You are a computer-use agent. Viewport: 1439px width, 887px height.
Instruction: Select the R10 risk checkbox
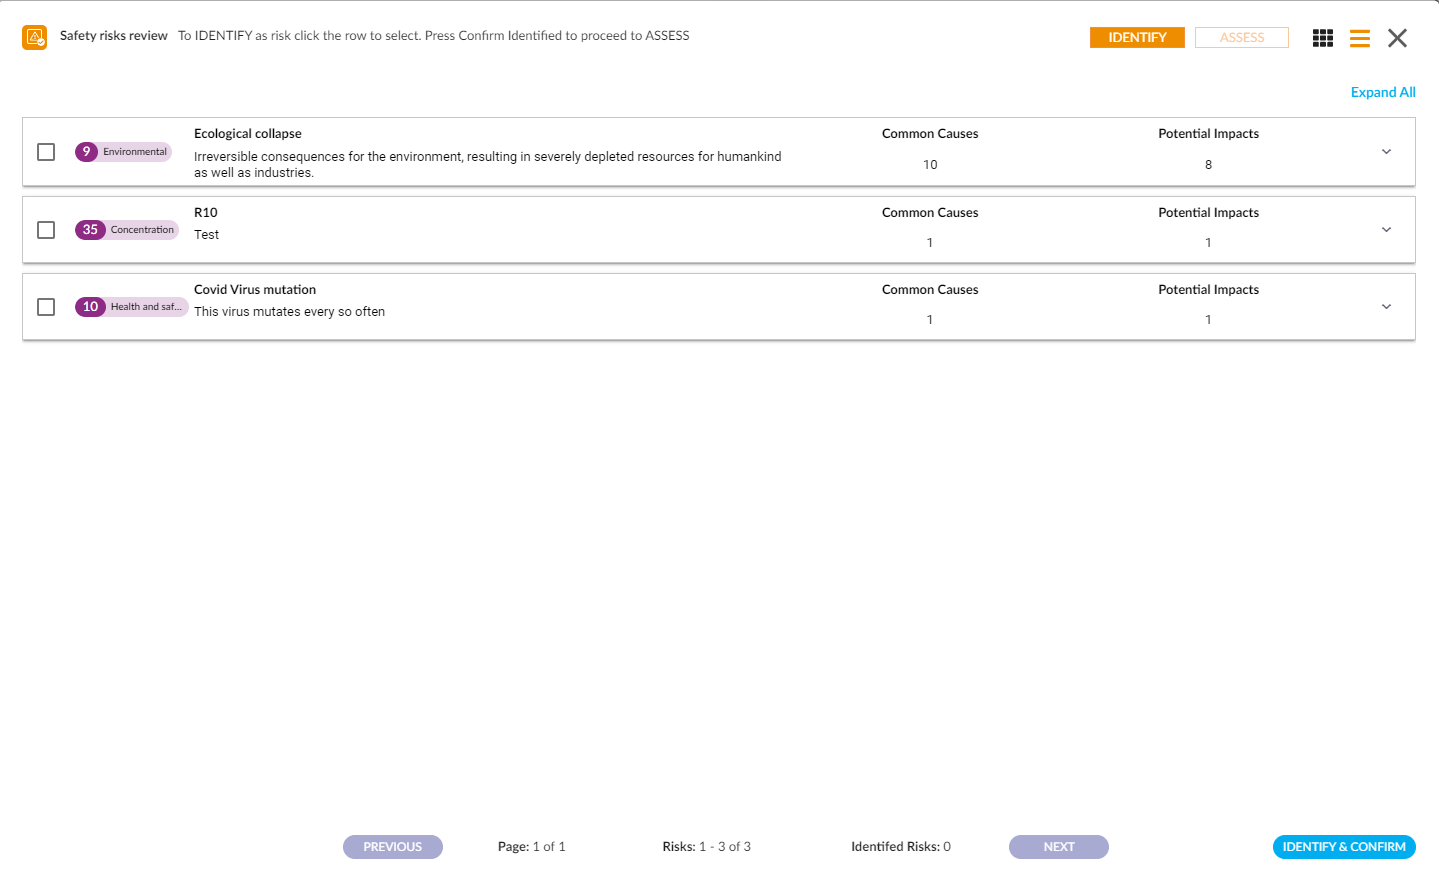tap(46, 230)
